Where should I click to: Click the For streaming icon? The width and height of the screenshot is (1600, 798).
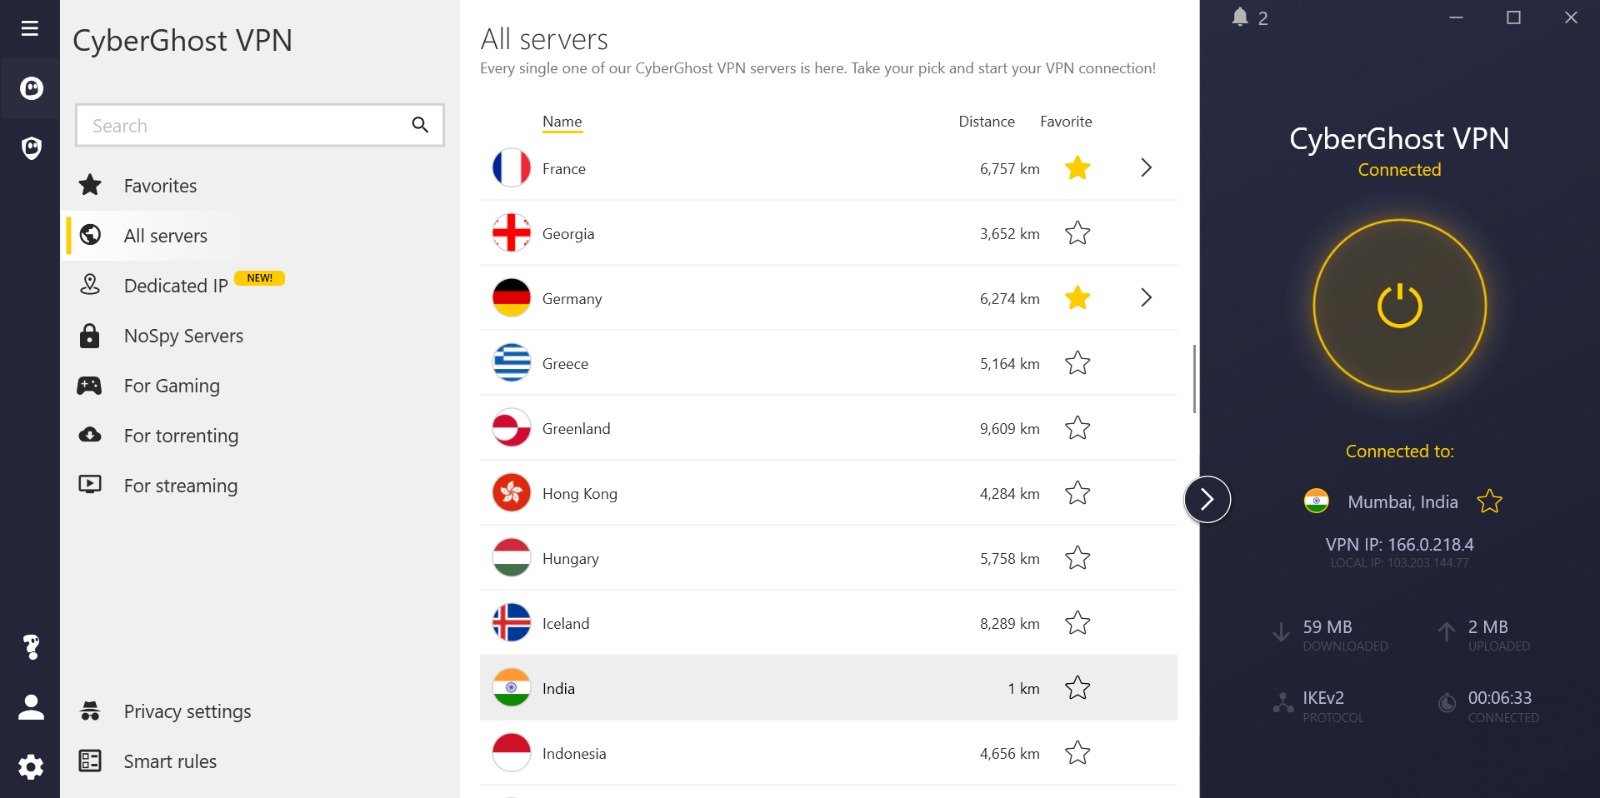(x=90, y=485)
